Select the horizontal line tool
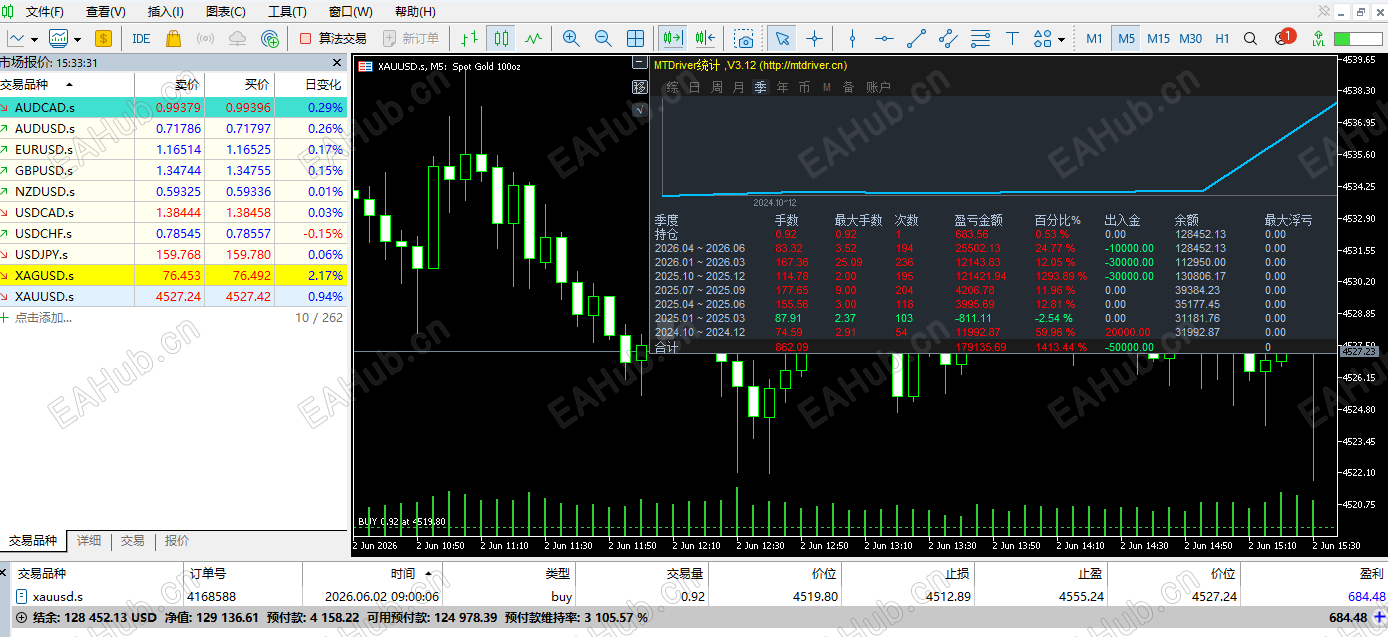Screen dimensions: 1388x637 point(884,38)
